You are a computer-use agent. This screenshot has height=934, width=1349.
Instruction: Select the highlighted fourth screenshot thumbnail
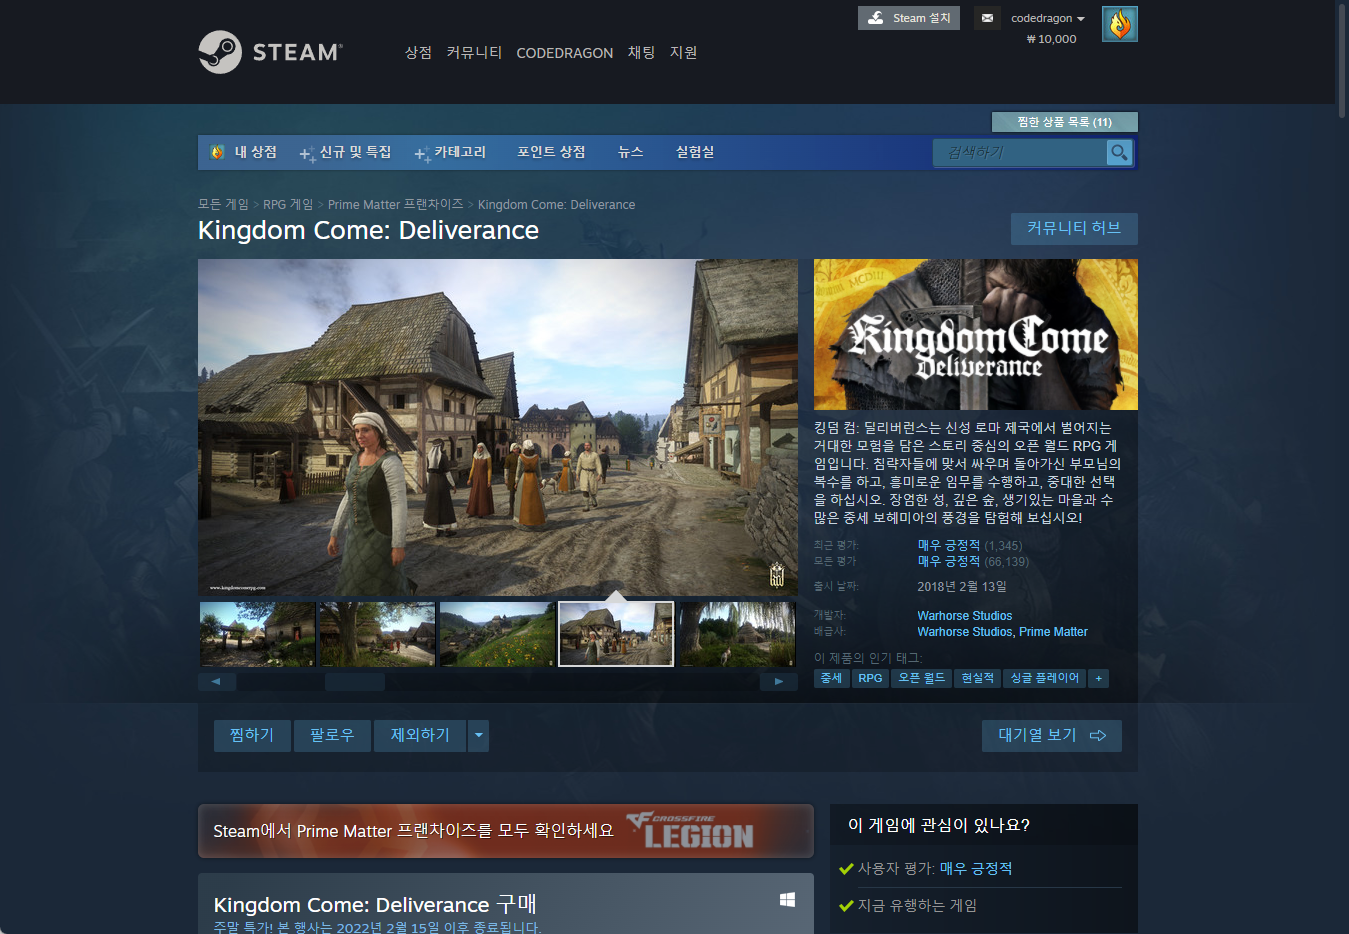pyautogui.click(x=616, y=634)
